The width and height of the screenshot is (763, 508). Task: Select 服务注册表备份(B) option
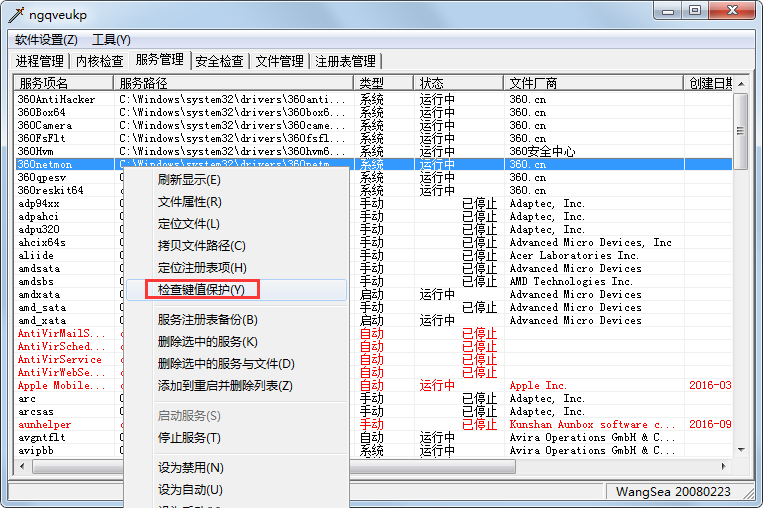click(x=207, y=320)
